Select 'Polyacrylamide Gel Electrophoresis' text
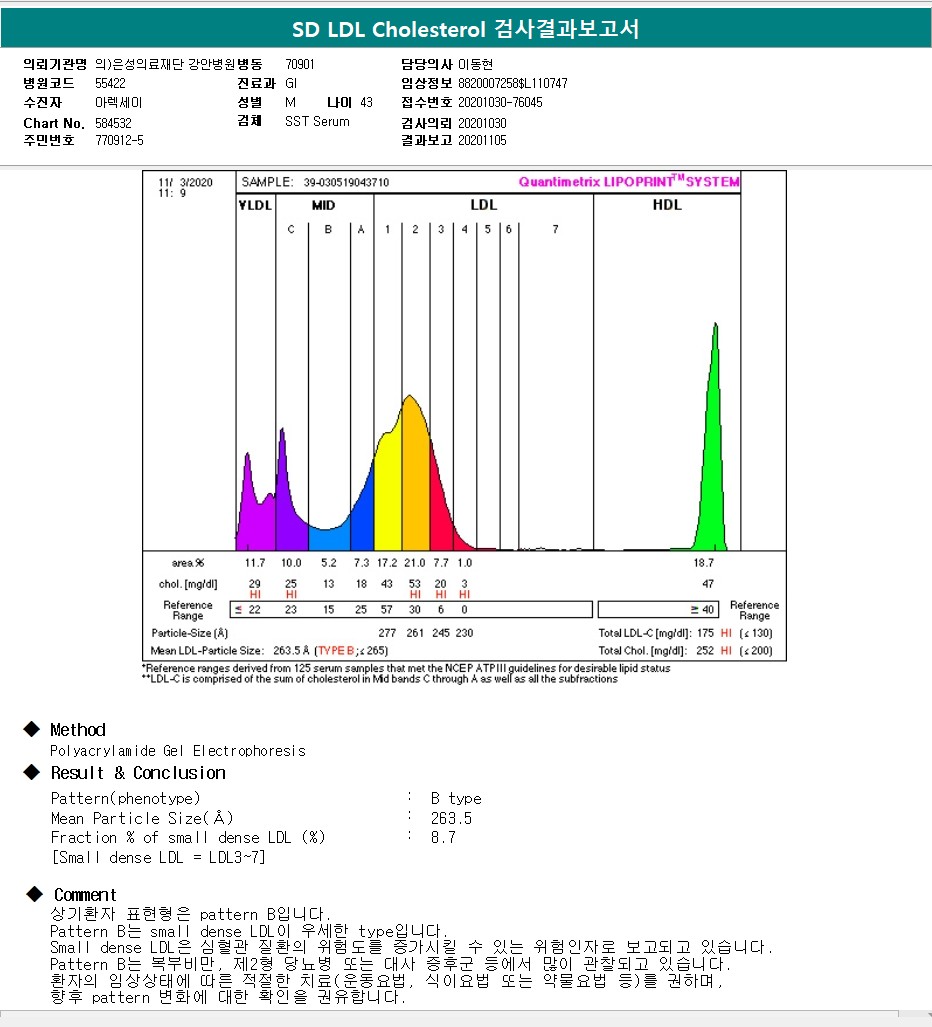This screenshot has width=932, height=1027. point(177,751)
